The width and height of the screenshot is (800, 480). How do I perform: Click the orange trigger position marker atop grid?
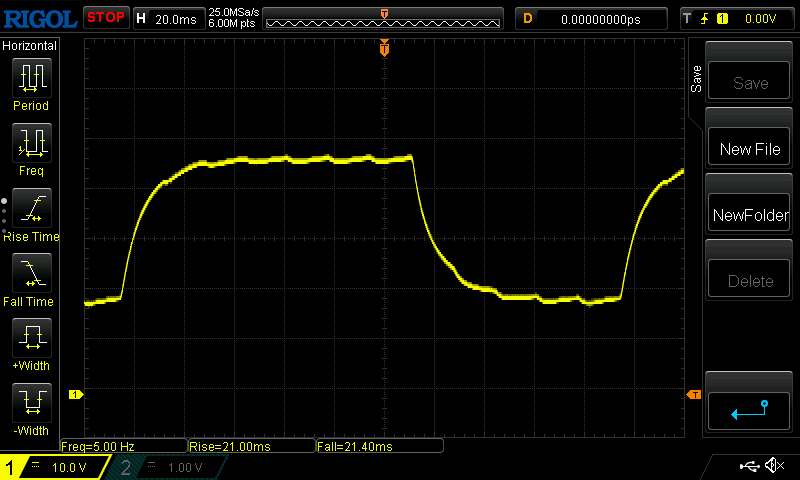[x=384, y=49]
